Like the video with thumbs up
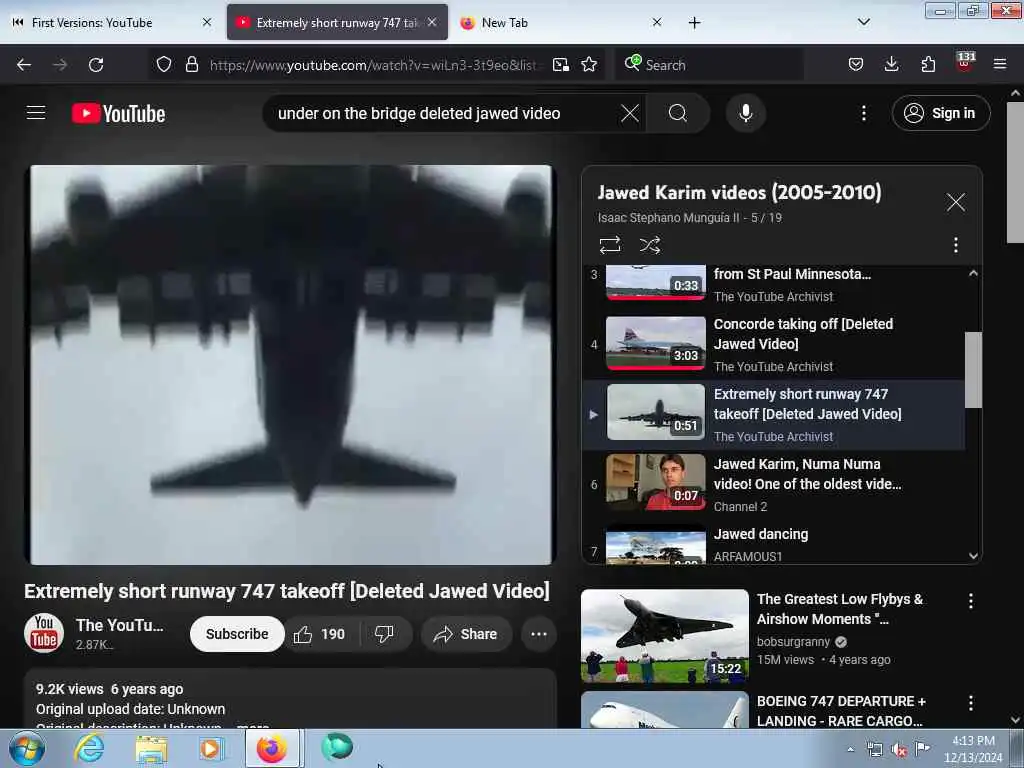The image size is (1024, 768). pos(319,634)
